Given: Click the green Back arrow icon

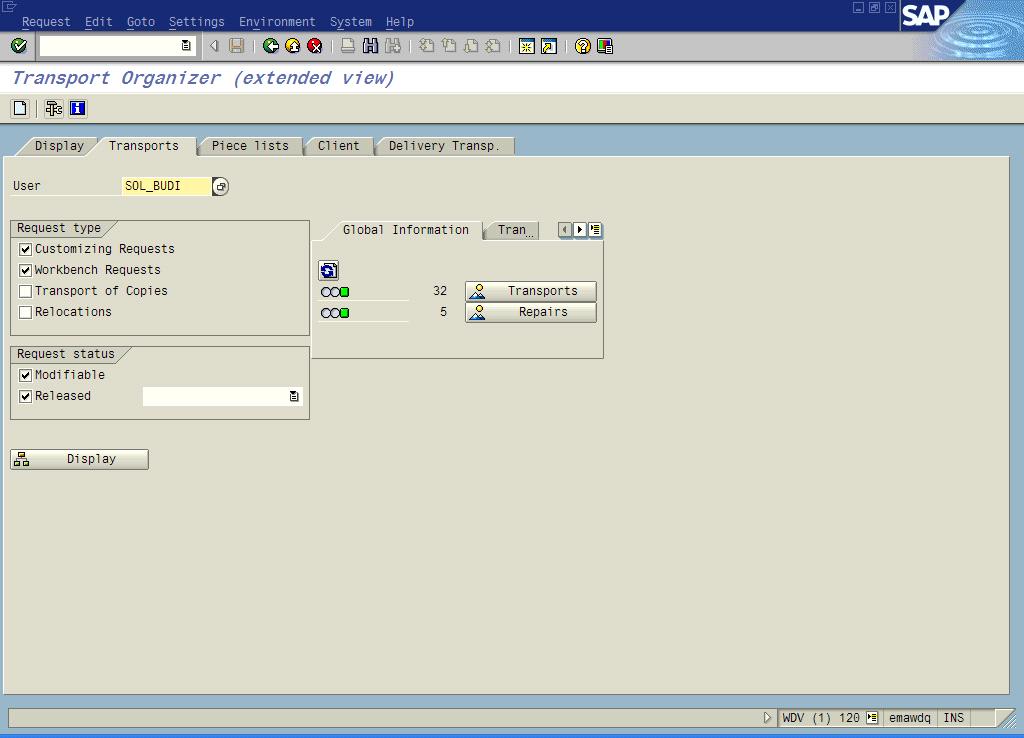Looking at the screenshot, I should coord(271,46).
